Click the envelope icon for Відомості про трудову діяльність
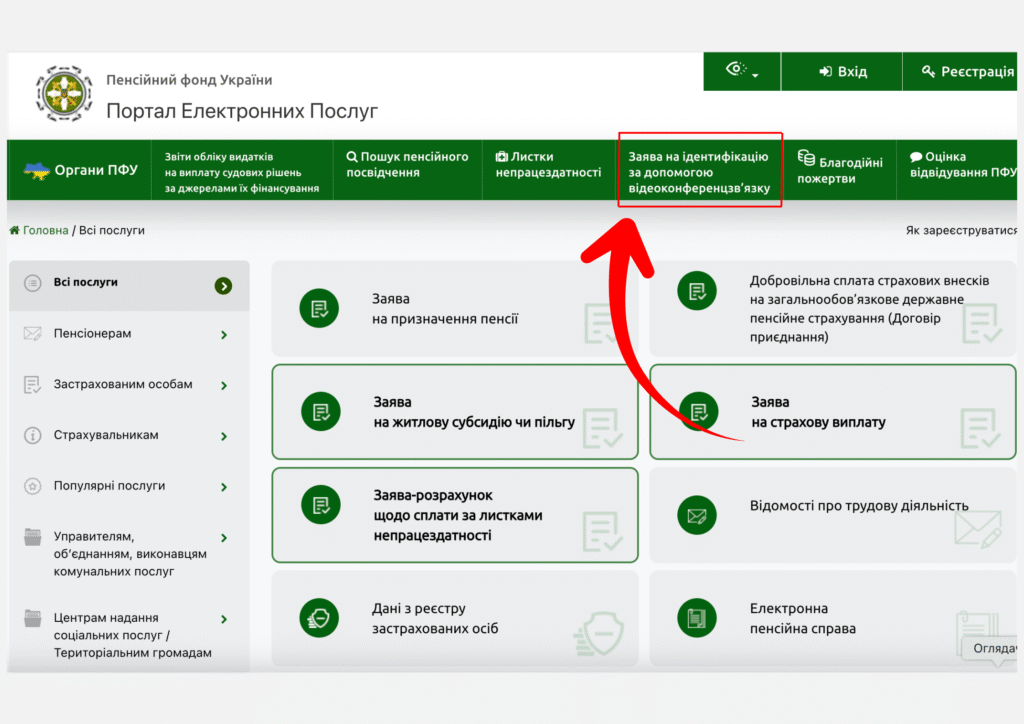This screenshot has width=1024, height=724. pos(697,516)
